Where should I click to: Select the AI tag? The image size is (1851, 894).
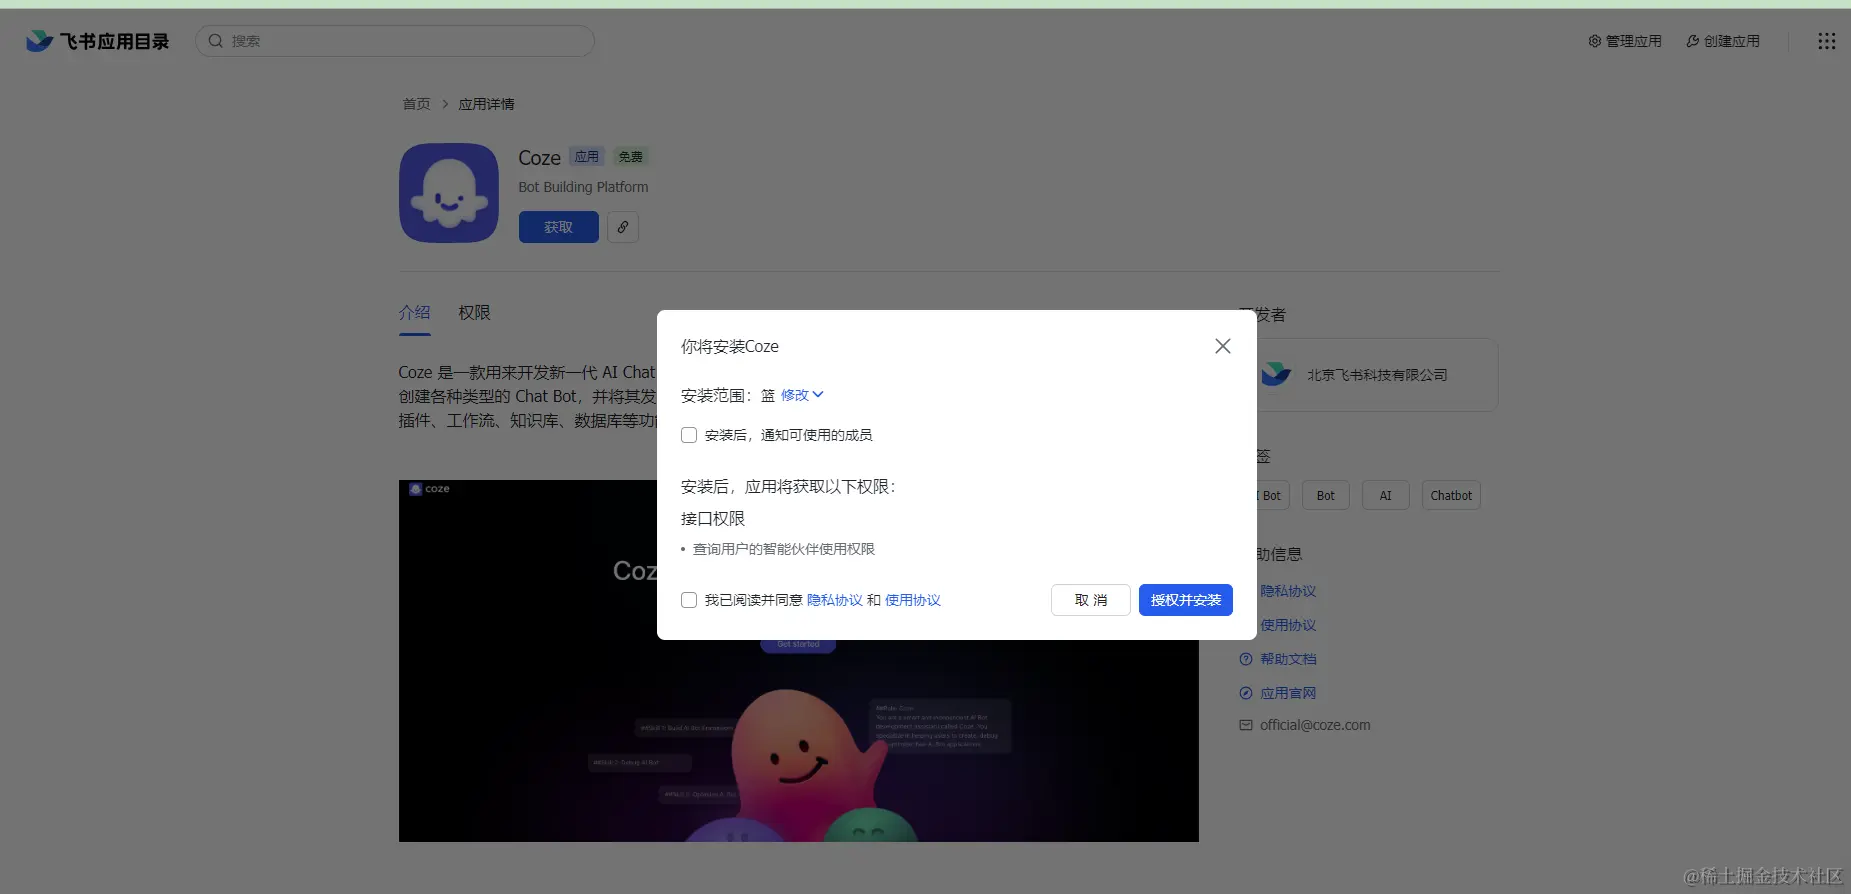1386,495
